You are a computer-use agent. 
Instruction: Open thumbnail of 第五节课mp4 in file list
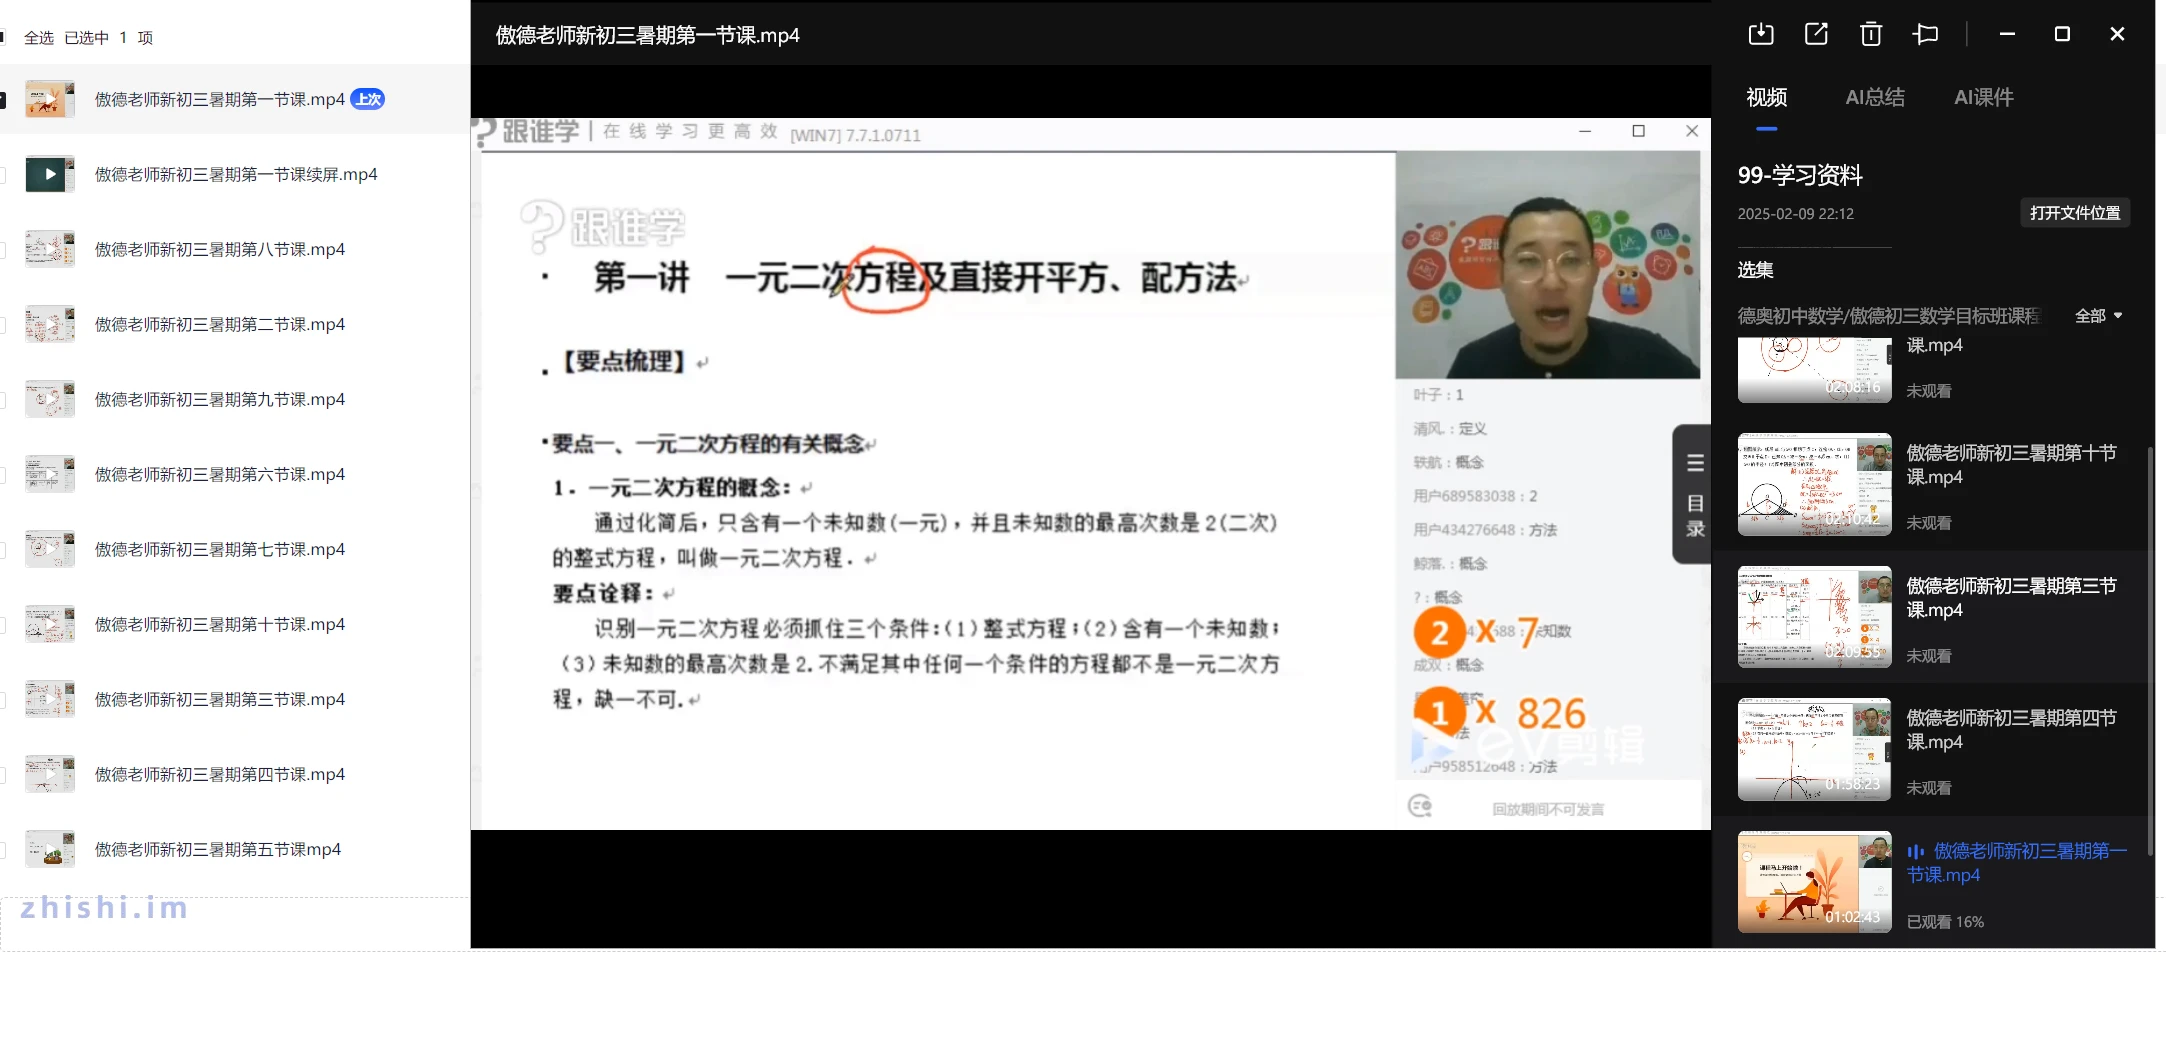(x=50, y=849)
